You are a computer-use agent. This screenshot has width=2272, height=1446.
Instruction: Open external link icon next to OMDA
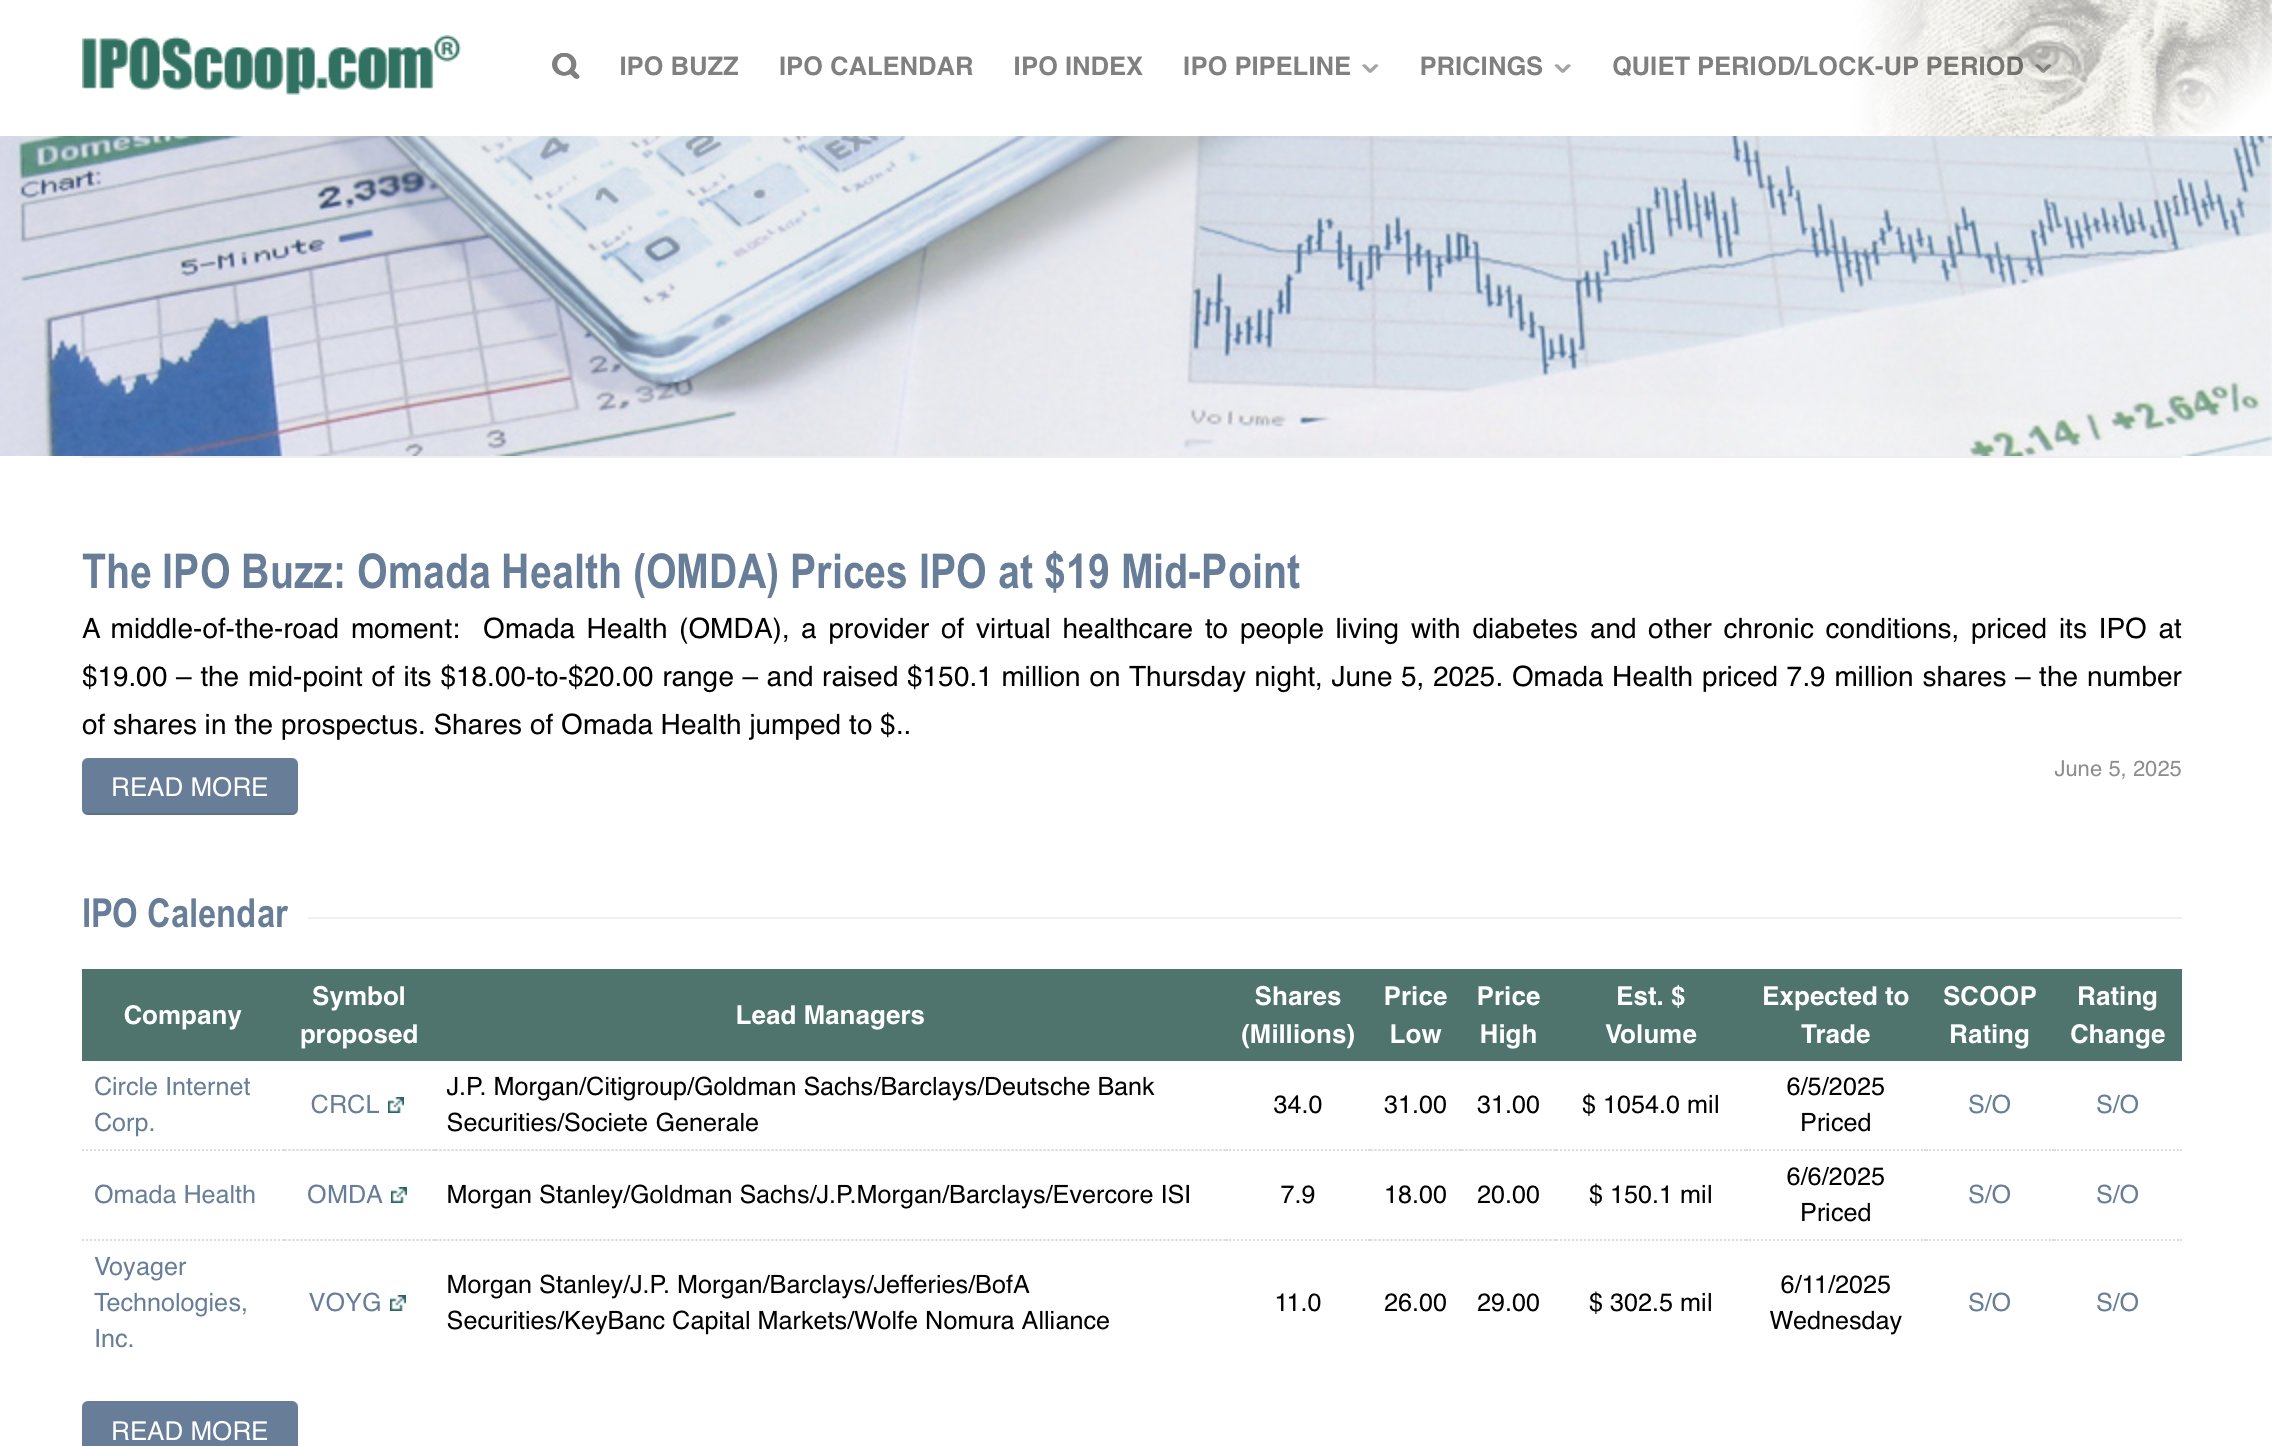[x=399, y=1195]
